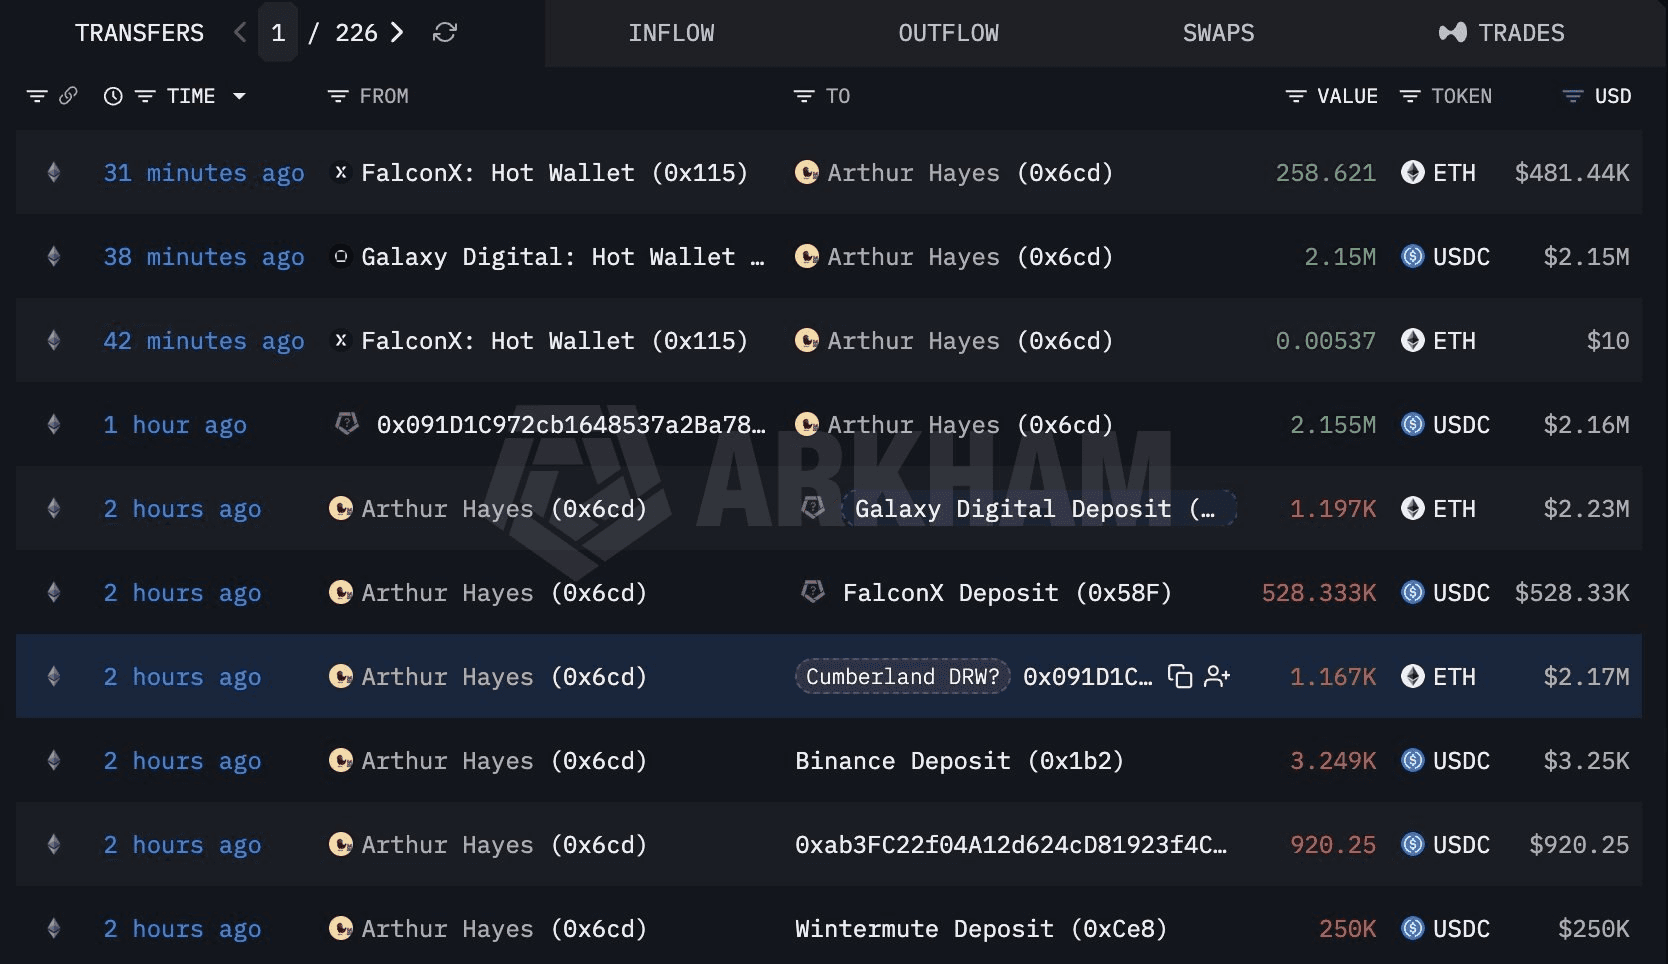1668x964 pixels.
Task: Click the 0xab3FC22f04A12d624cD81923f4C recipient address
Action: click(x=1011, y=845)
